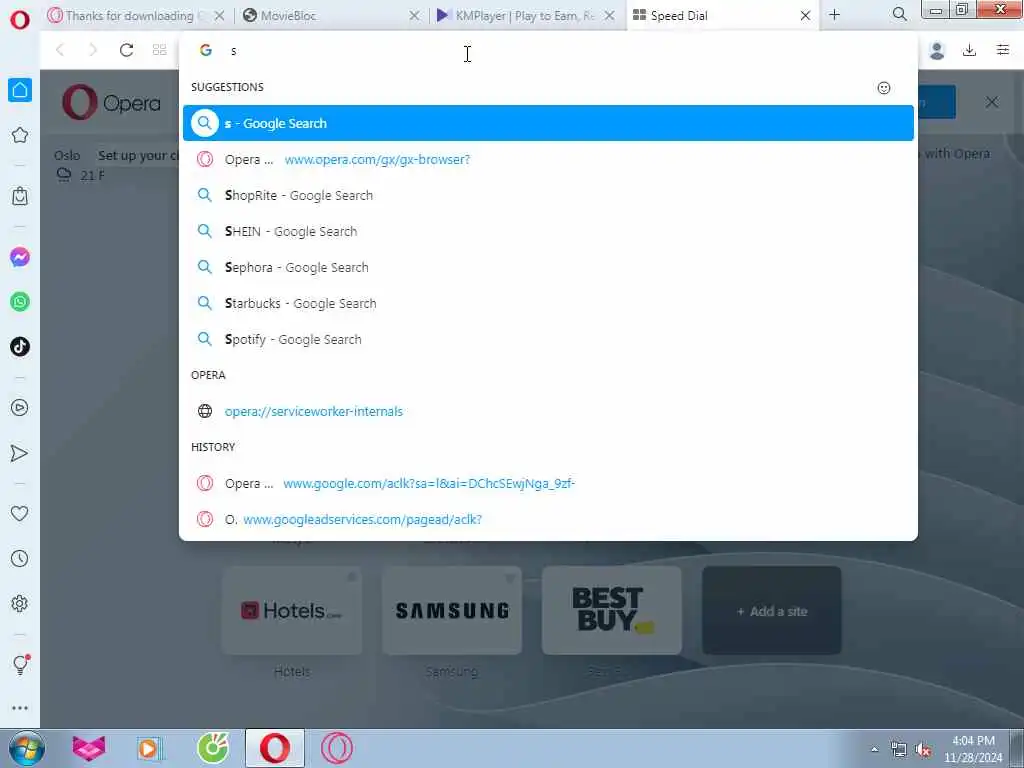Open Easy Setup sliders icon

1003,50
